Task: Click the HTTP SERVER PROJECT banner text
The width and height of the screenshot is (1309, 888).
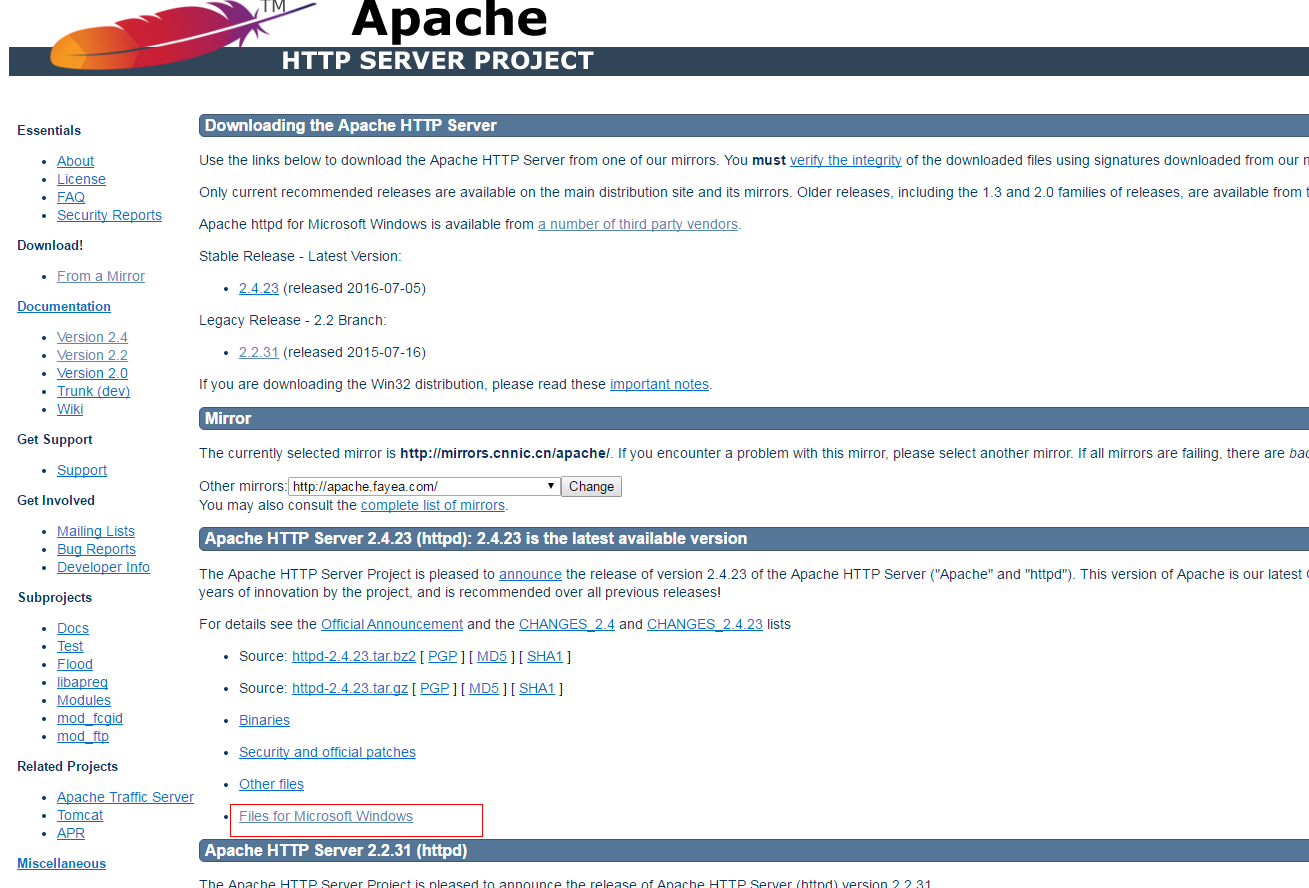Action: pyautogui.click(x=437, y=61)
